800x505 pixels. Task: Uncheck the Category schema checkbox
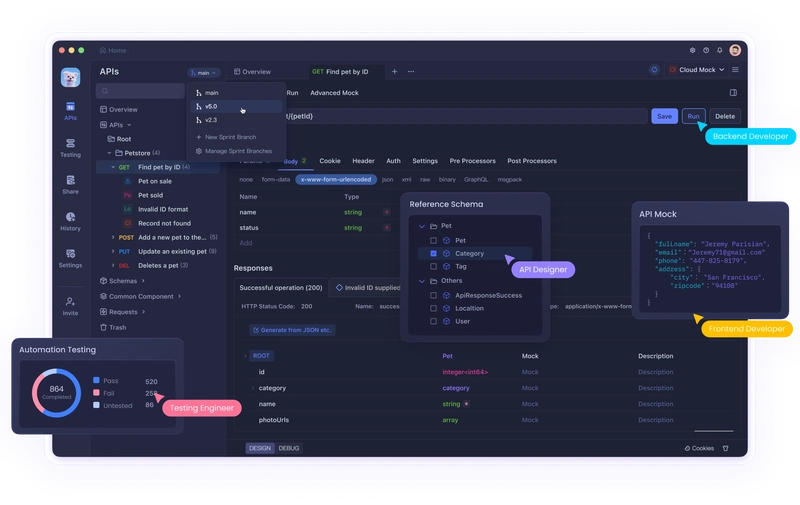(x=433, y=254)
